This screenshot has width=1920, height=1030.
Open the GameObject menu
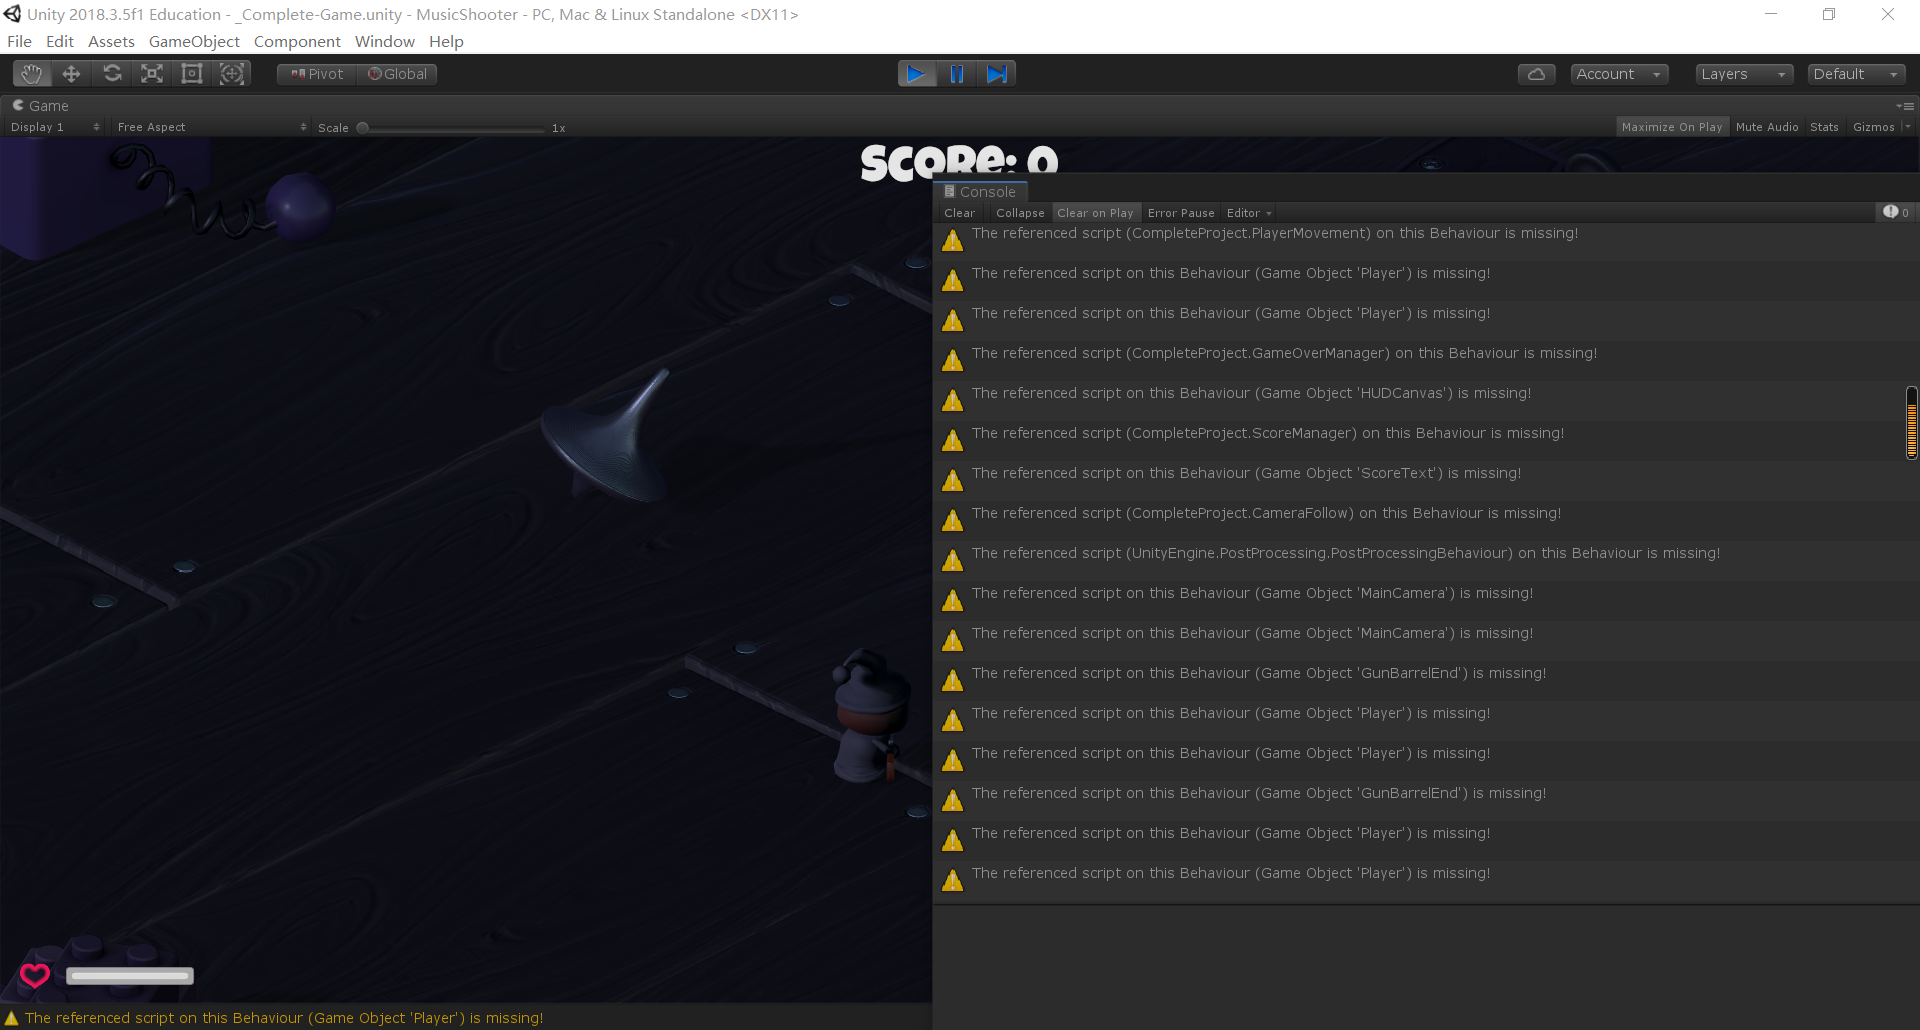(x=194, y=42)
